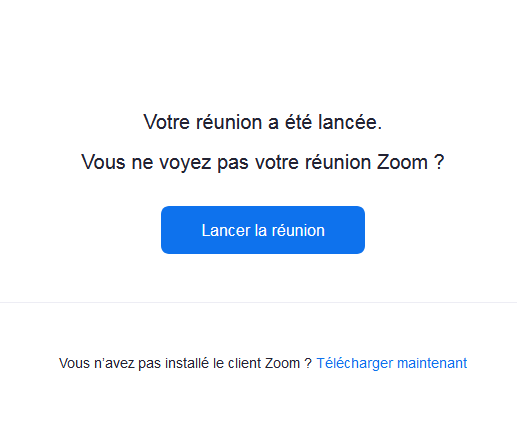Click the word voyez in the second line
This screenshot has height=441, width=517.
(x=185, y=163)
